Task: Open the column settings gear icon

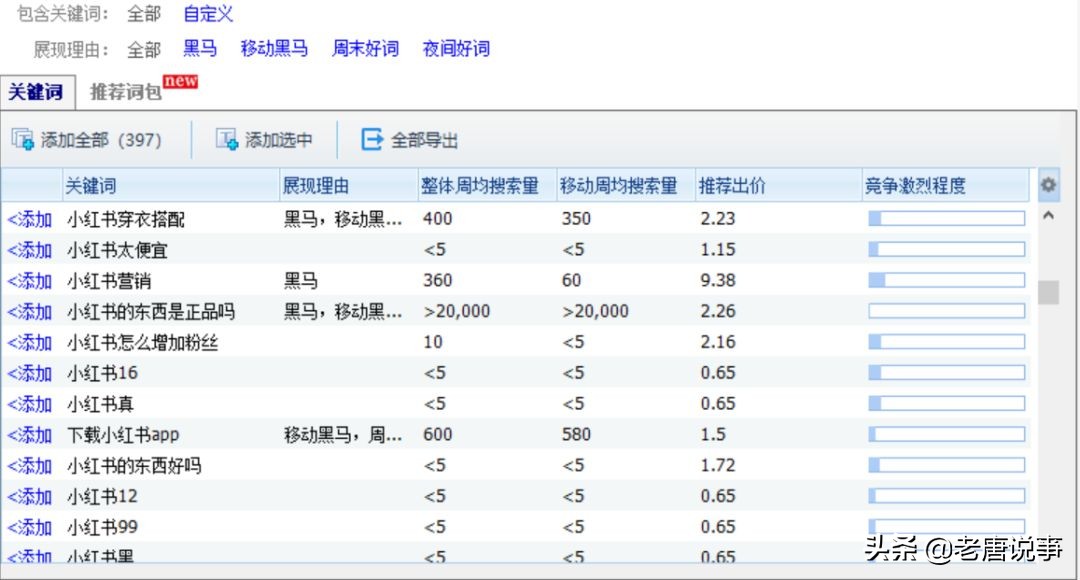Action: click(x=1047, y=184)
